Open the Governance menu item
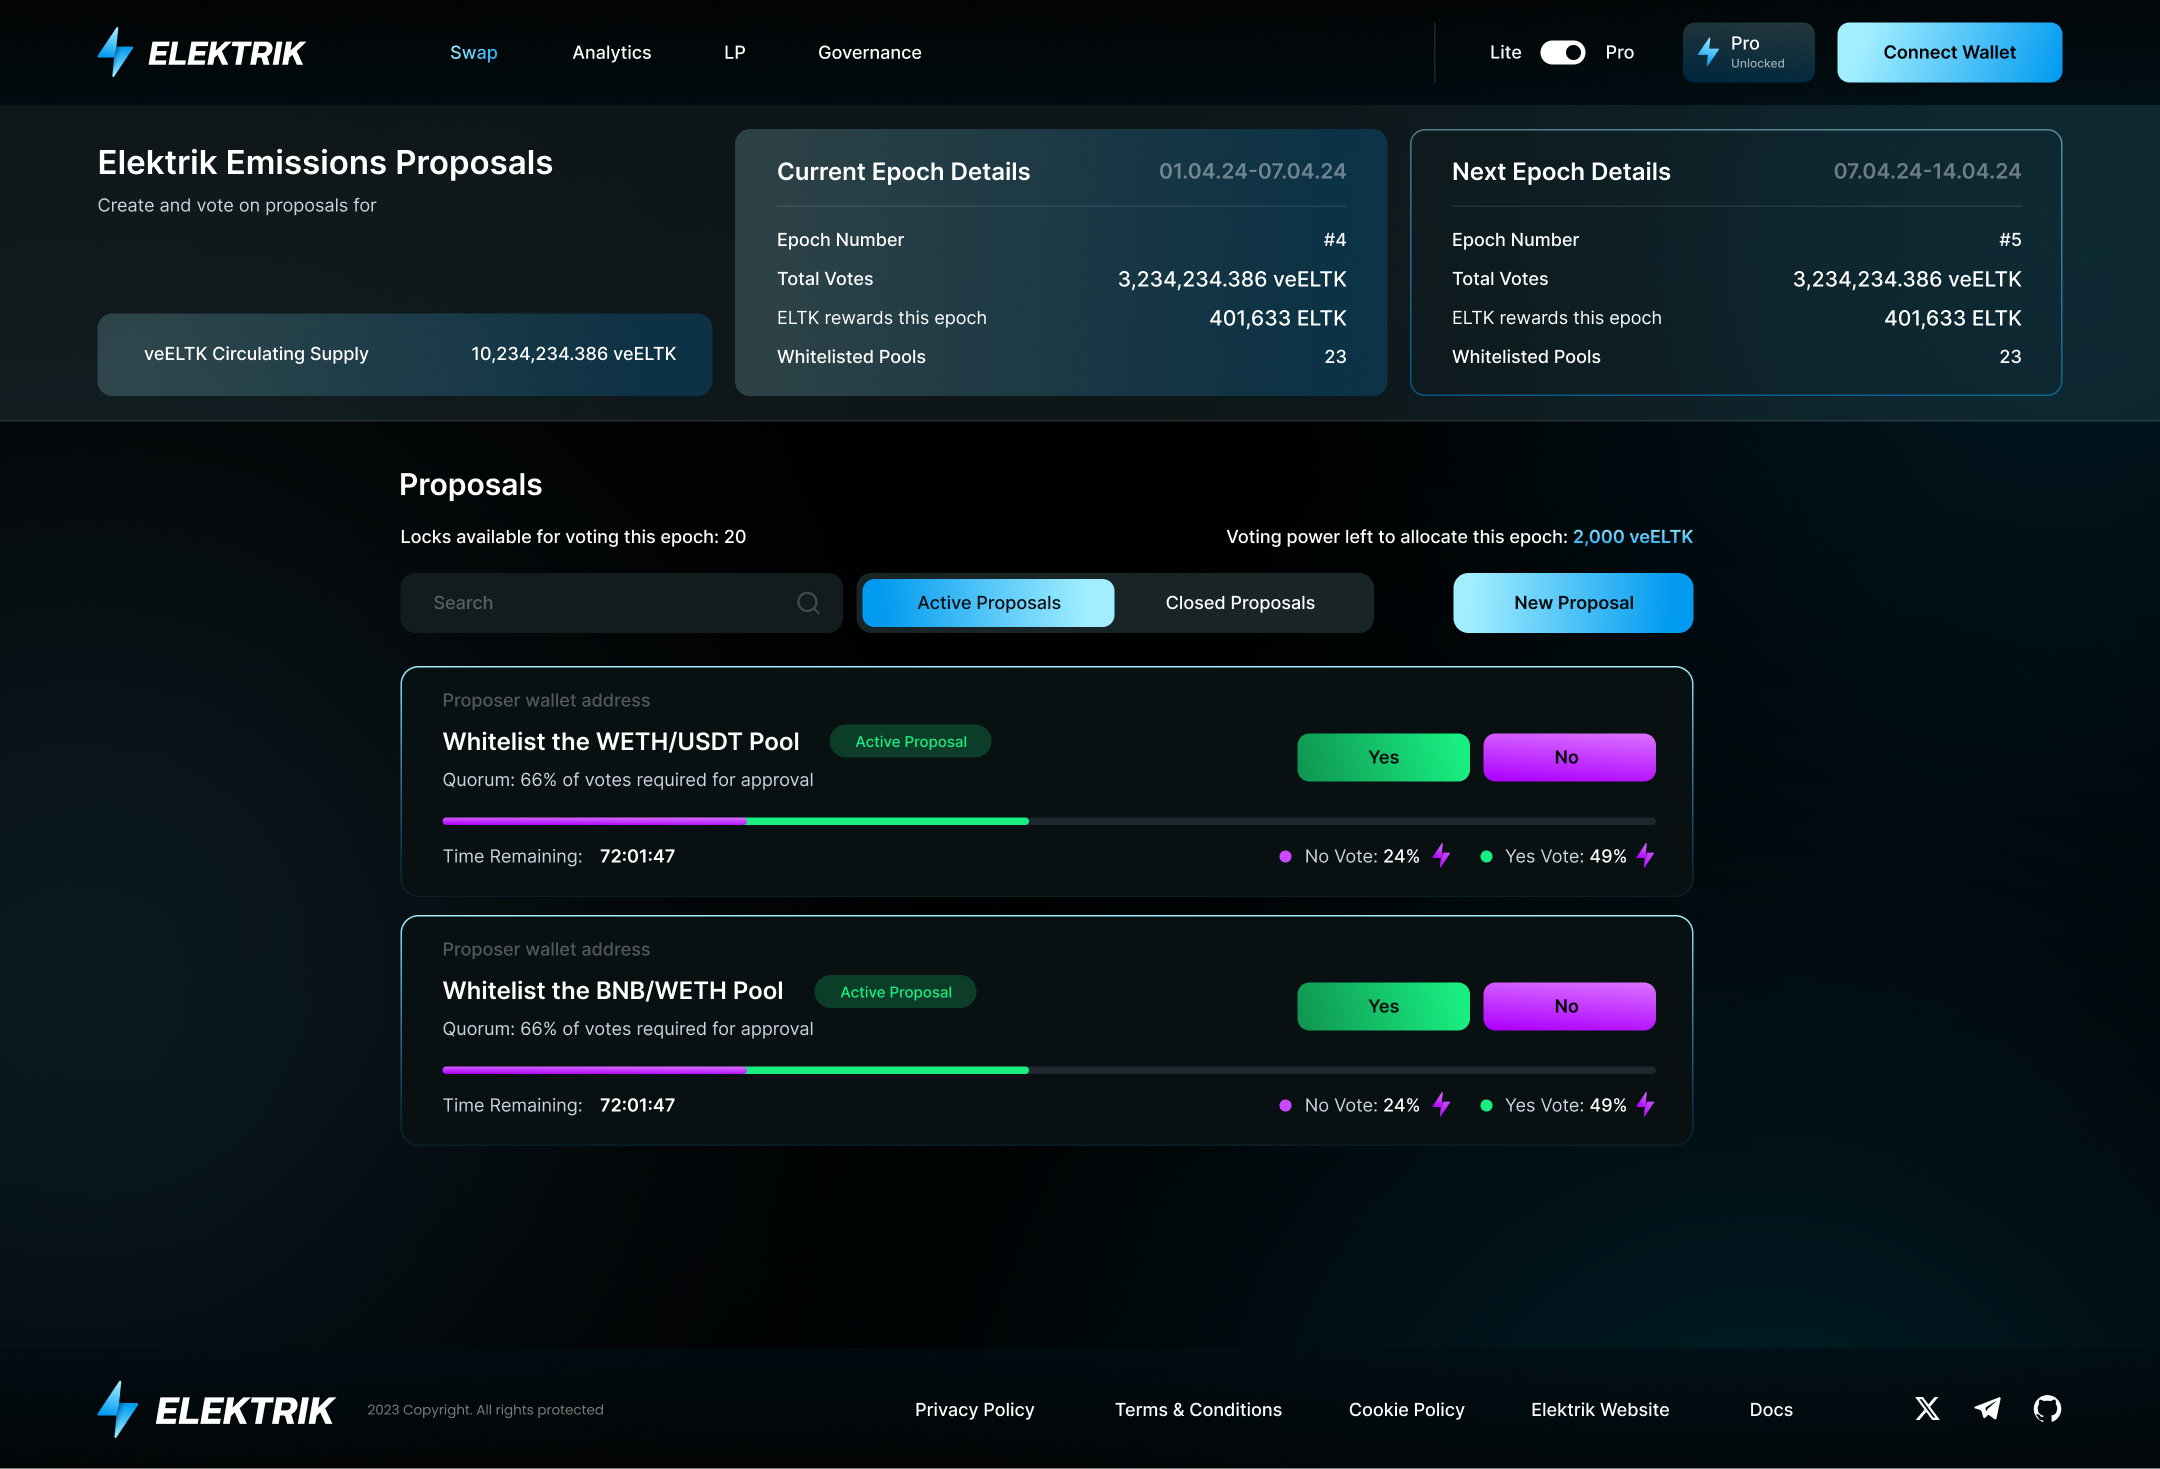 click(x=869, y=52)
